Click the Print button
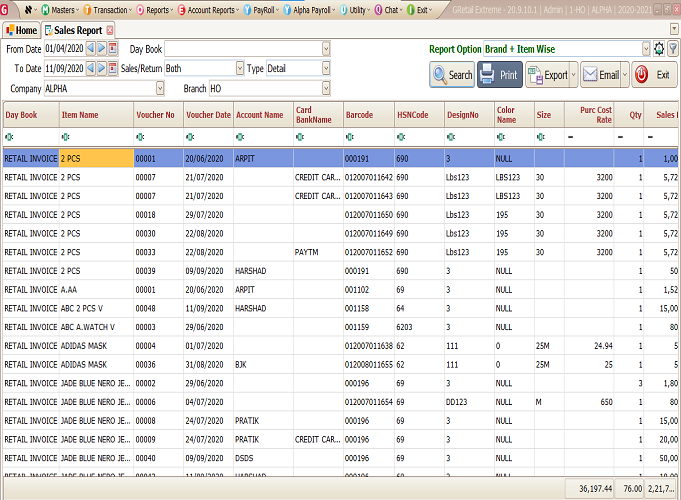The image size is (681, 500). [x=499, y=75]
